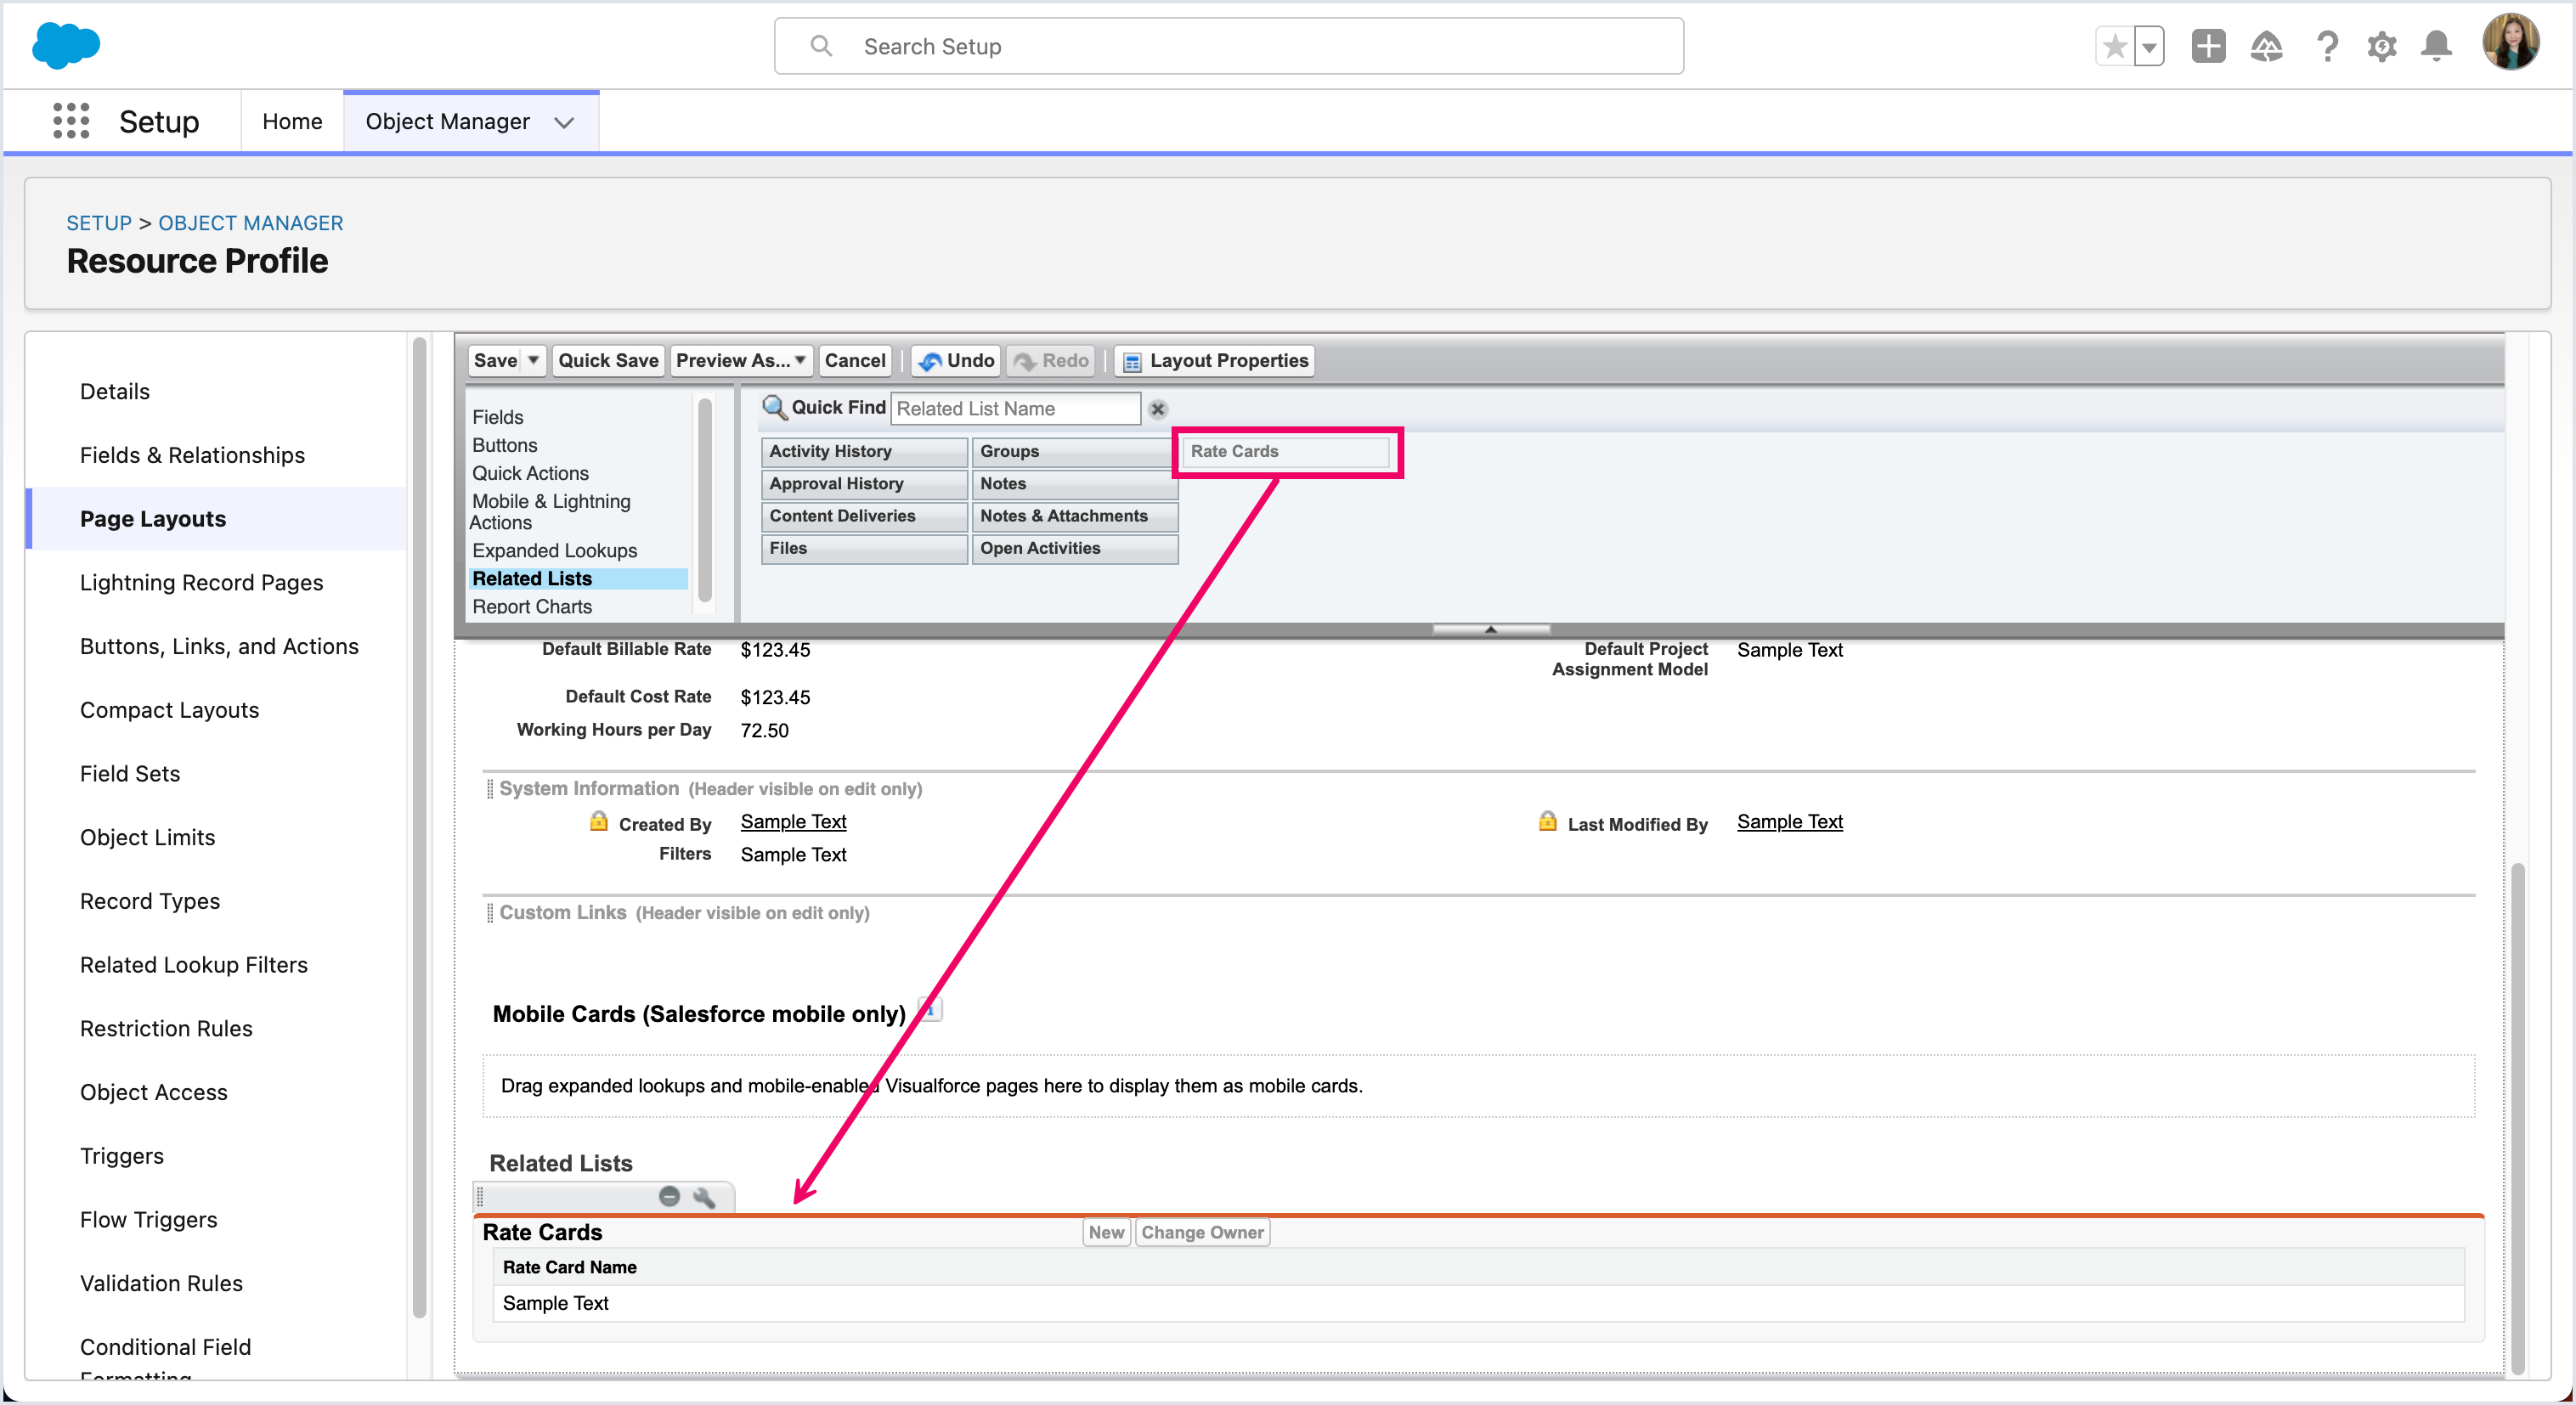
Task: Open the Preview As dropdown
Action: [x=741, y=360]
